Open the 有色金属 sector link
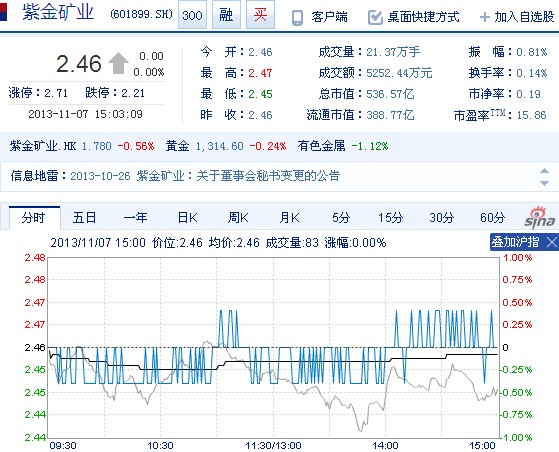 321,146
